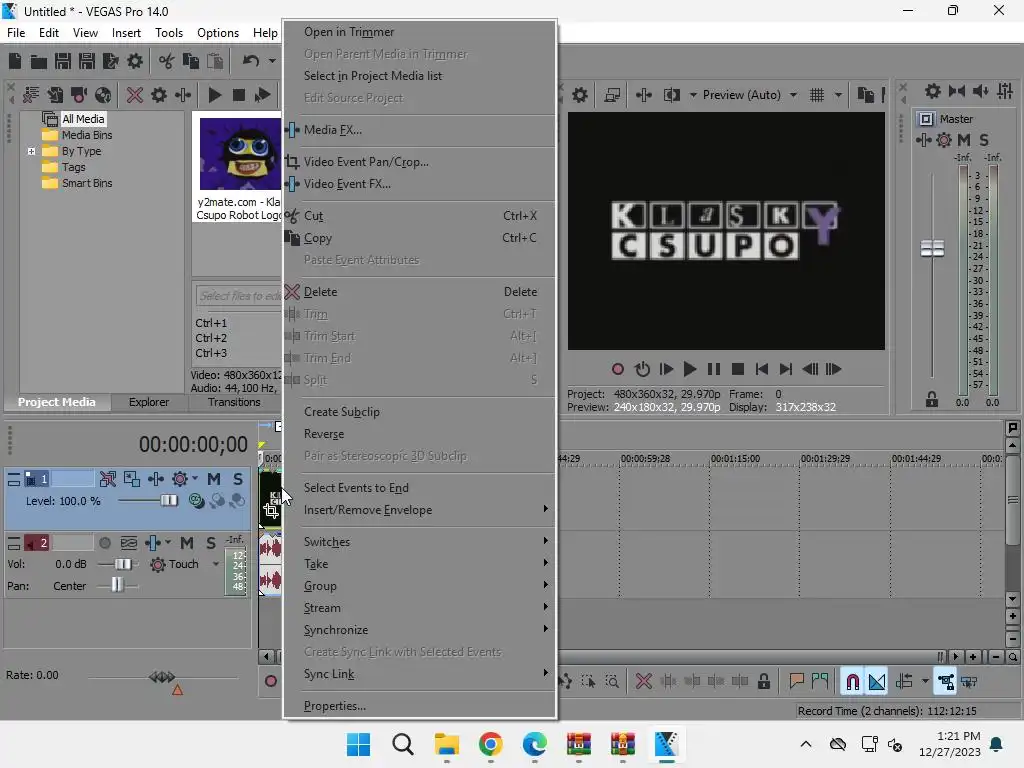Screen dimensions: 1024x768
Task: Choose Video Event Pan/Crop menu entry
Action: 420,162
